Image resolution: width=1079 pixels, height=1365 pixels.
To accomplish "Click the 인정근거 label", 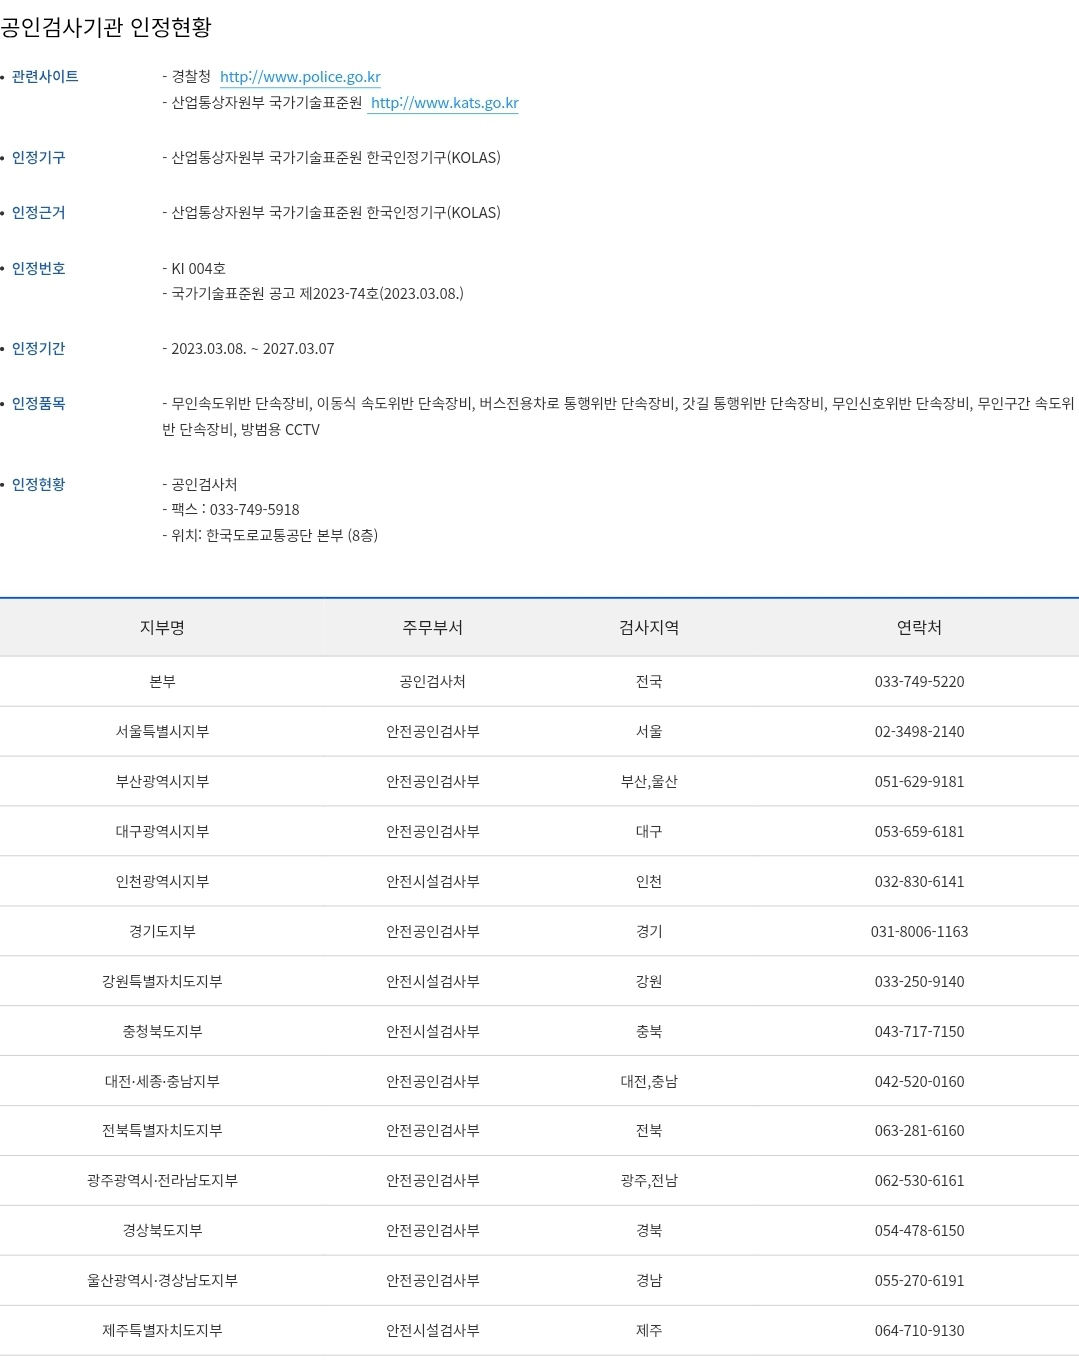I will (38, 211).
